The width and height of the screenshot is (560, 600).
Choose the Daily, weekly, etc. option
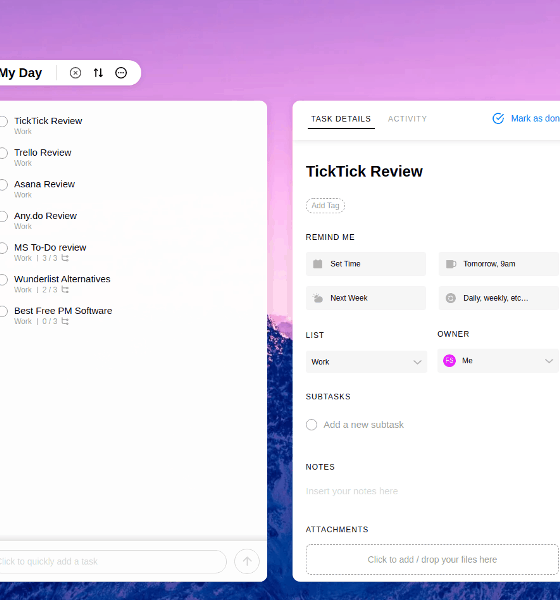499,298
